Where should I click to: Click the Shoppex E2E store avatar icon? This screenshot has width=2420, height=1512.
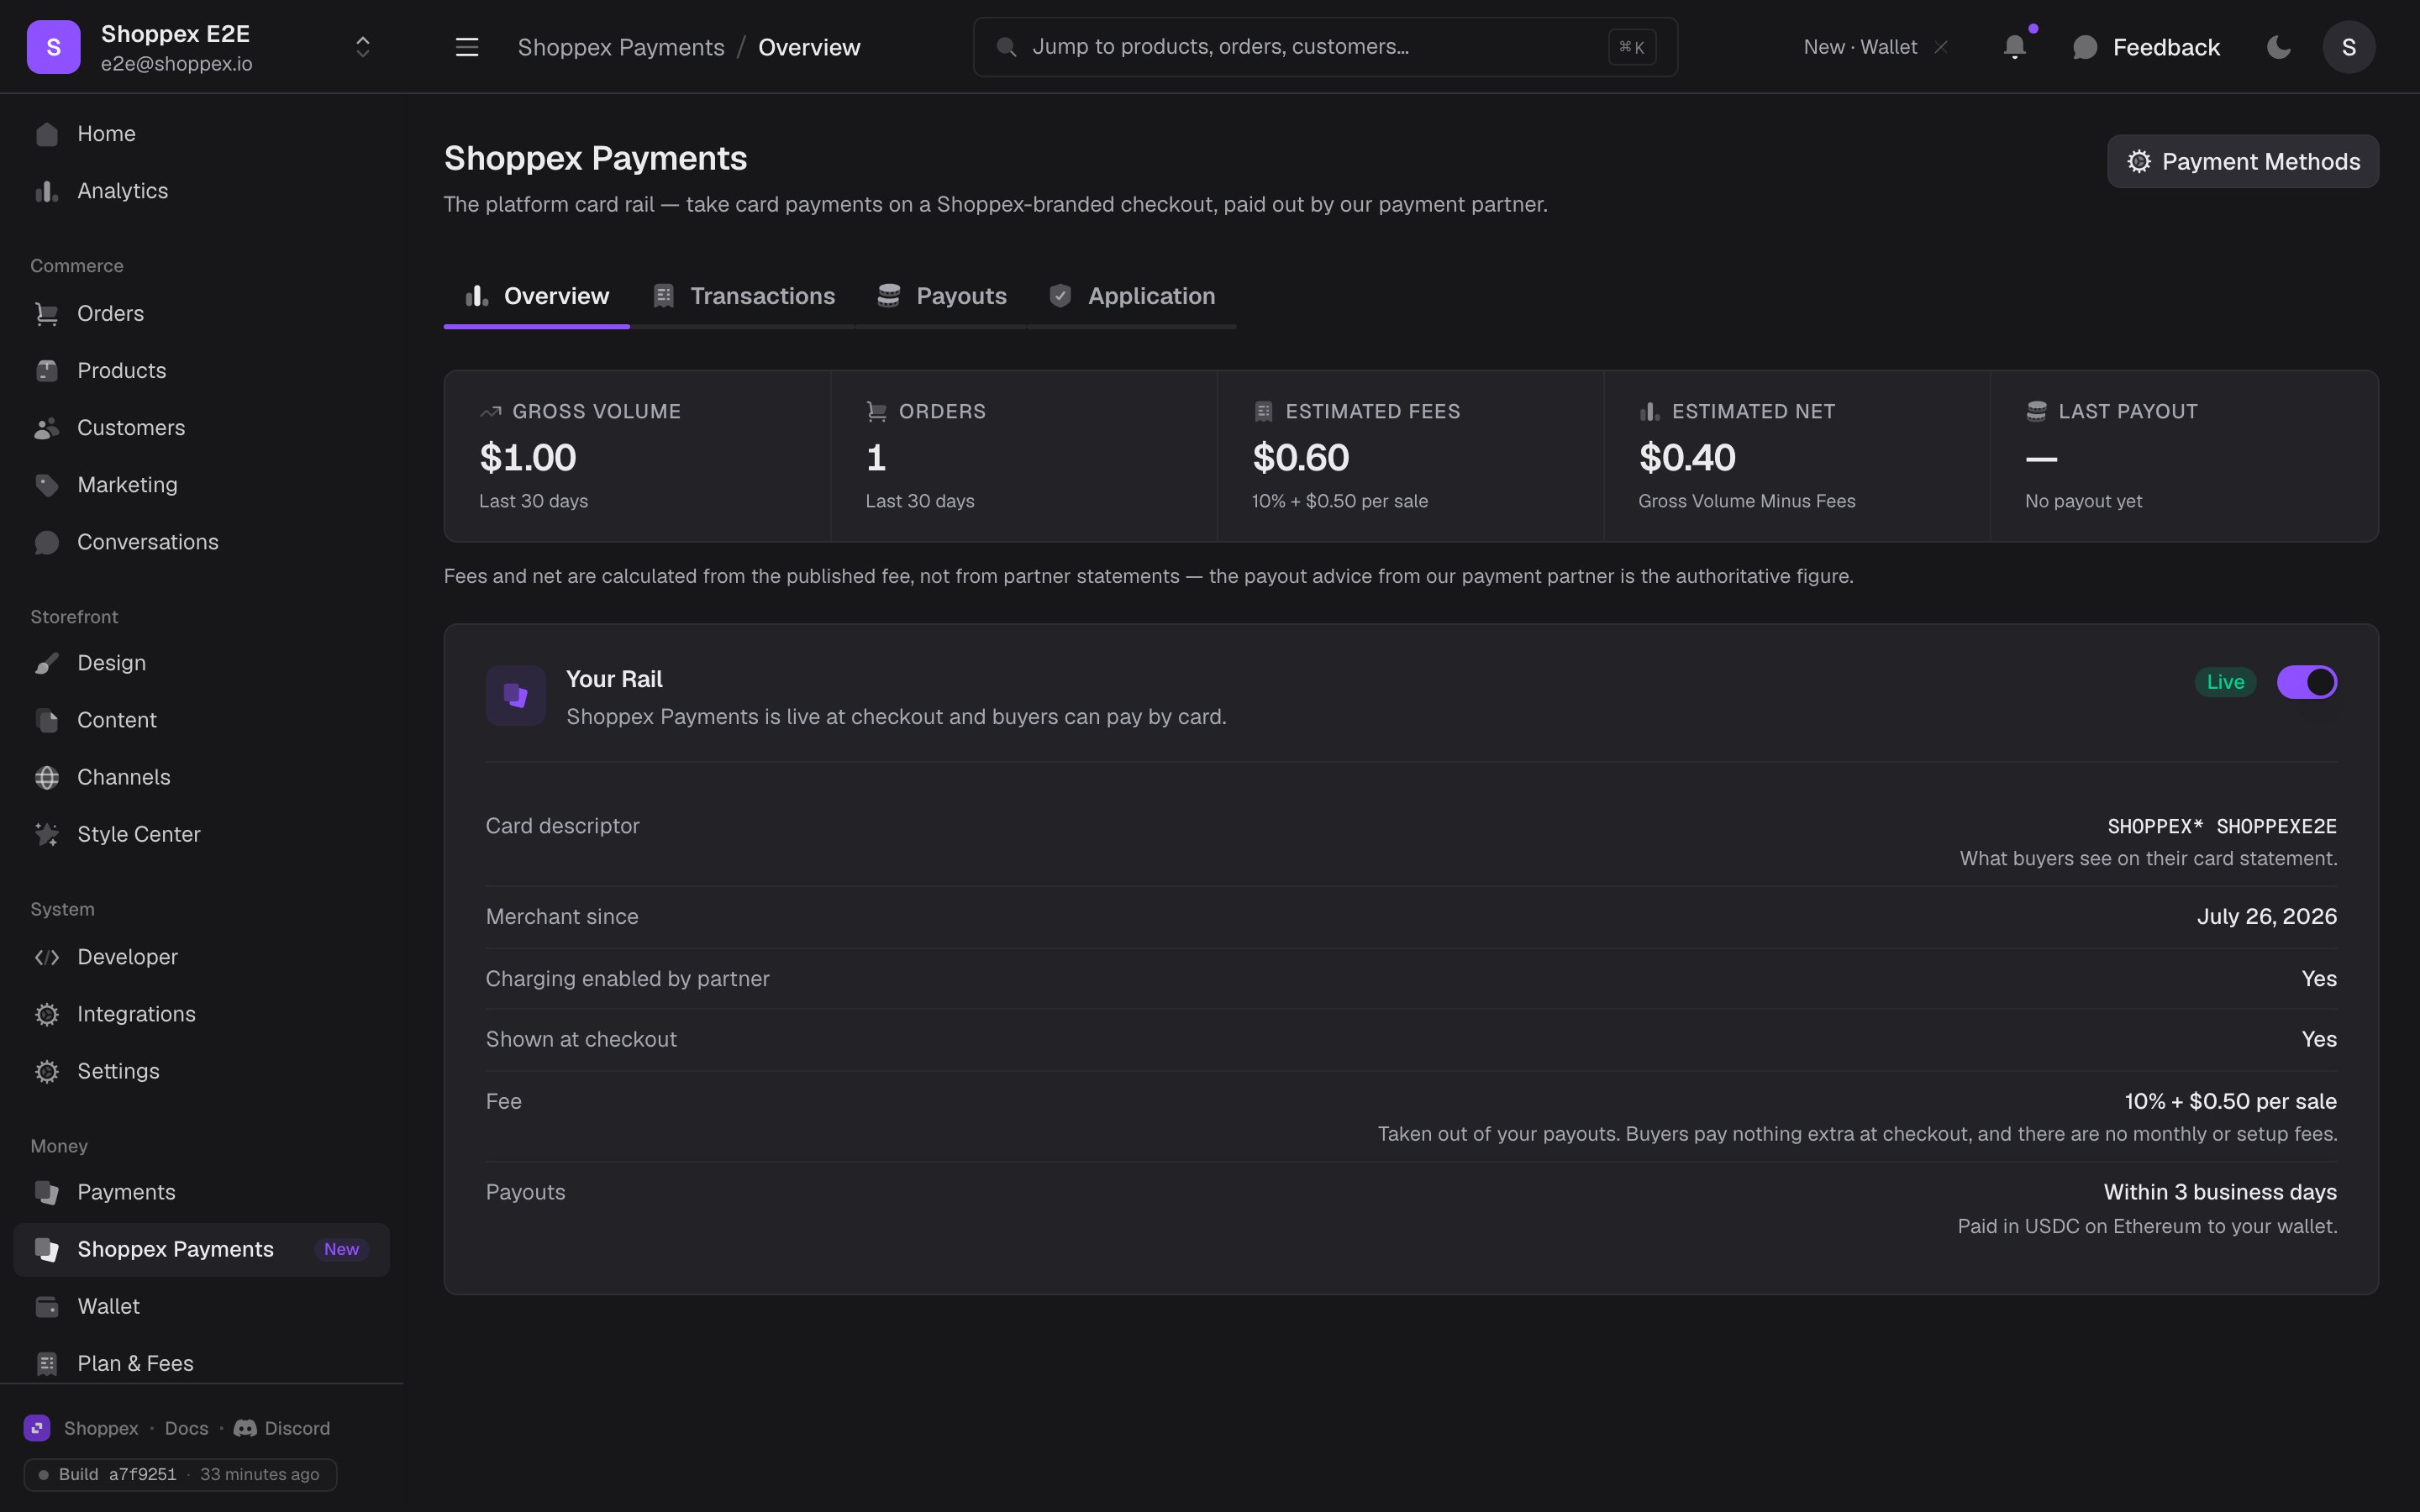point(53,47)
